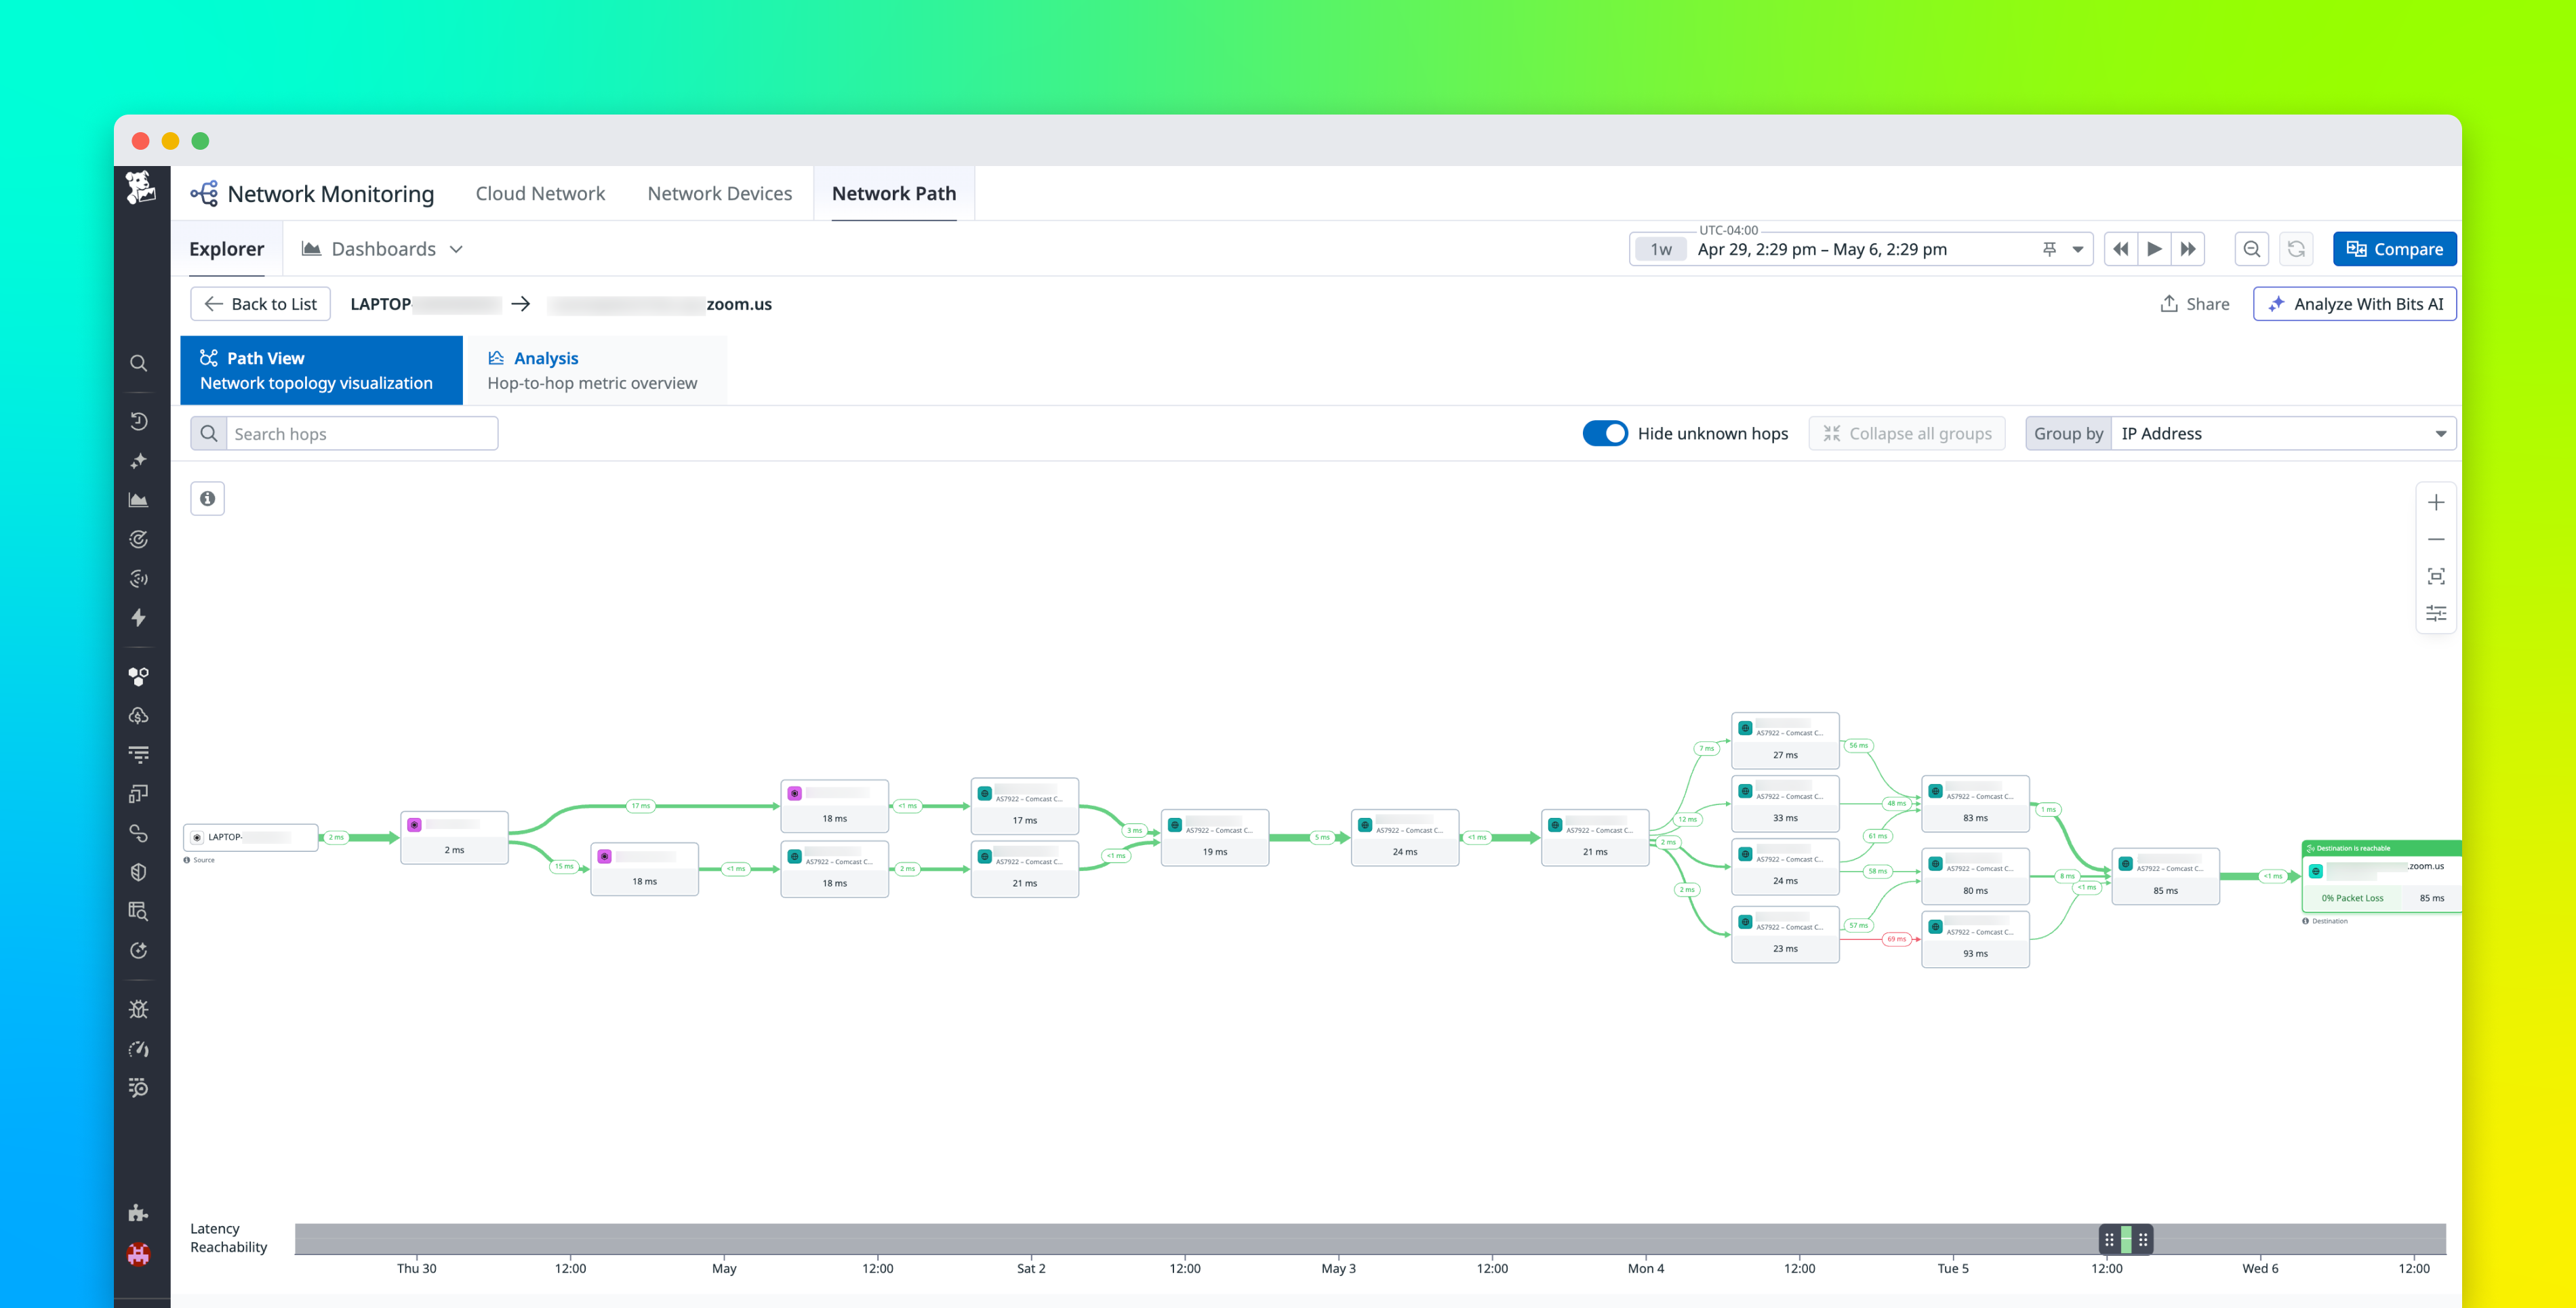Open the area chart dashboards sidebar icon
The width and height of the screenshot is (2576, 1308).
pos(139,500)
